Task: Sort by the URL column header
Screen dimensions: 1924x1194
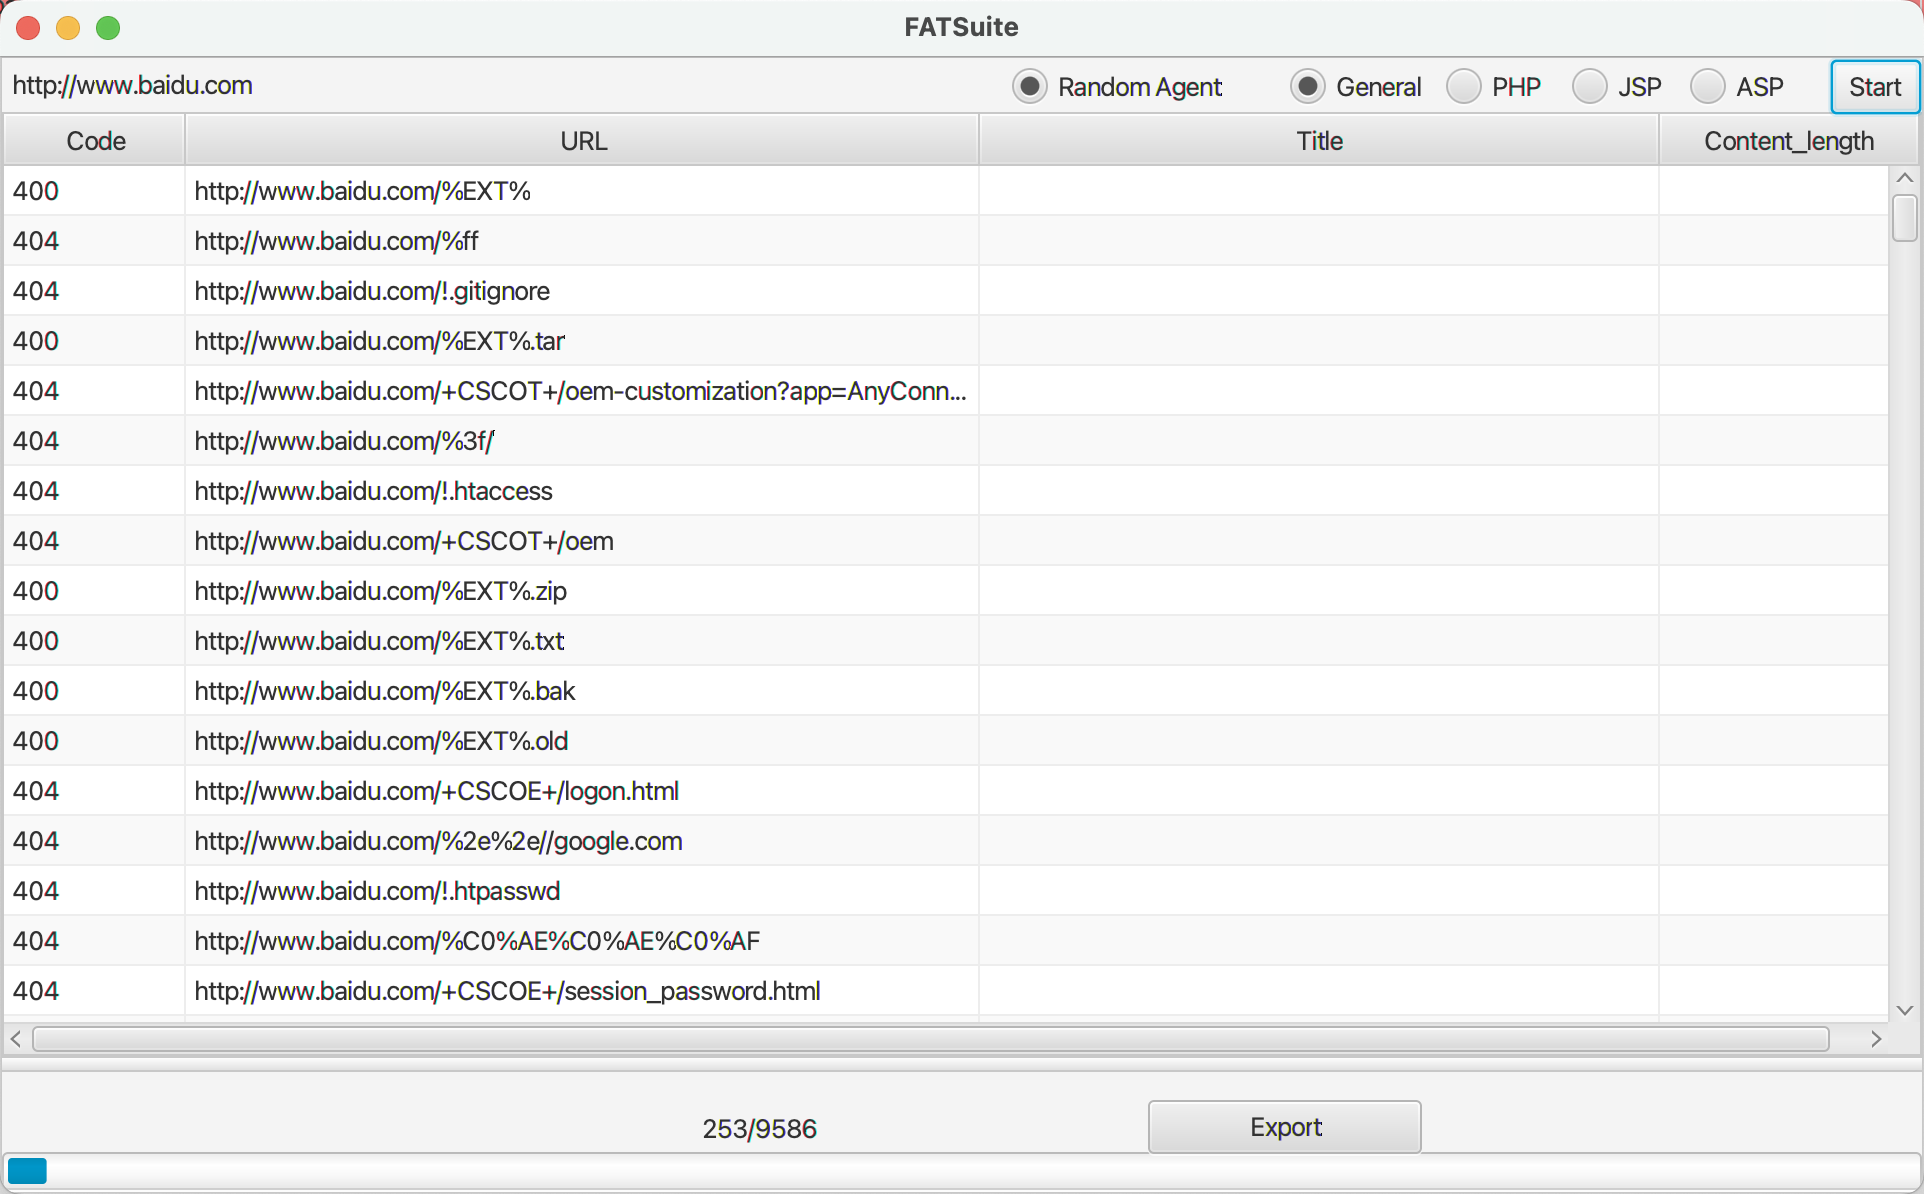Action: click(x=582, y=141)
